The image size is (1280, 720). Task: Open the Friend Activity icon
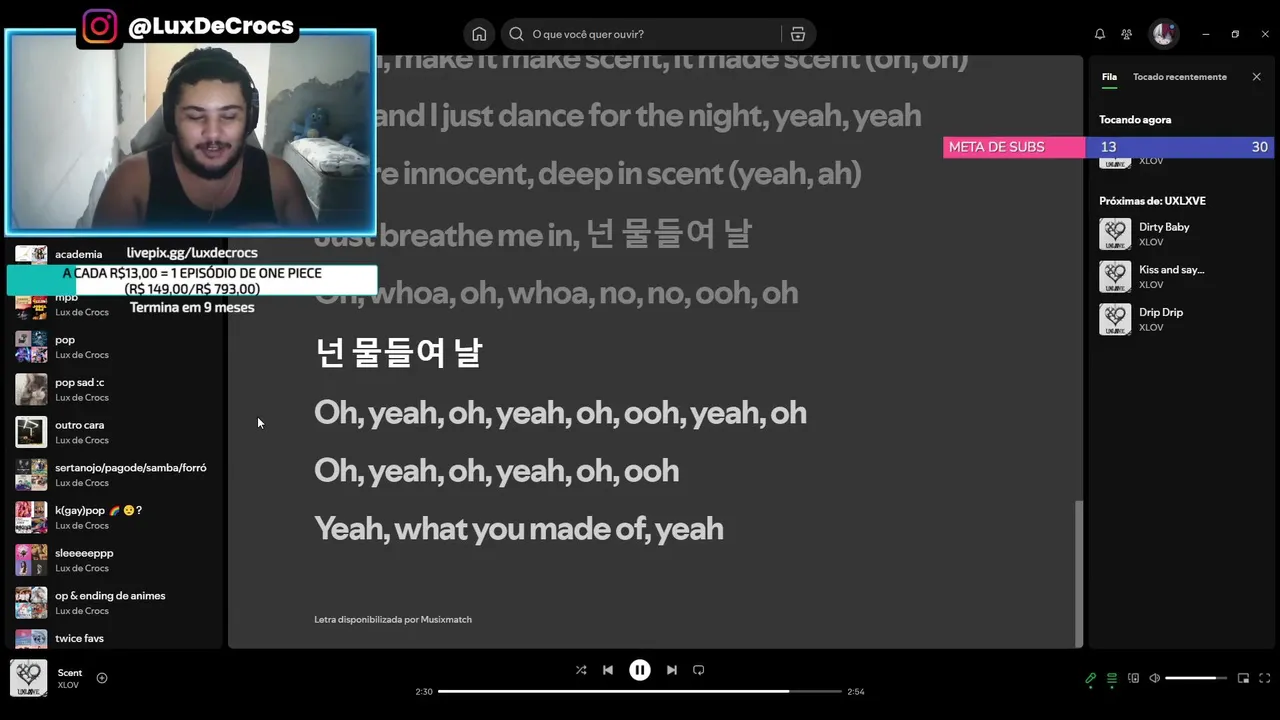1127,34
